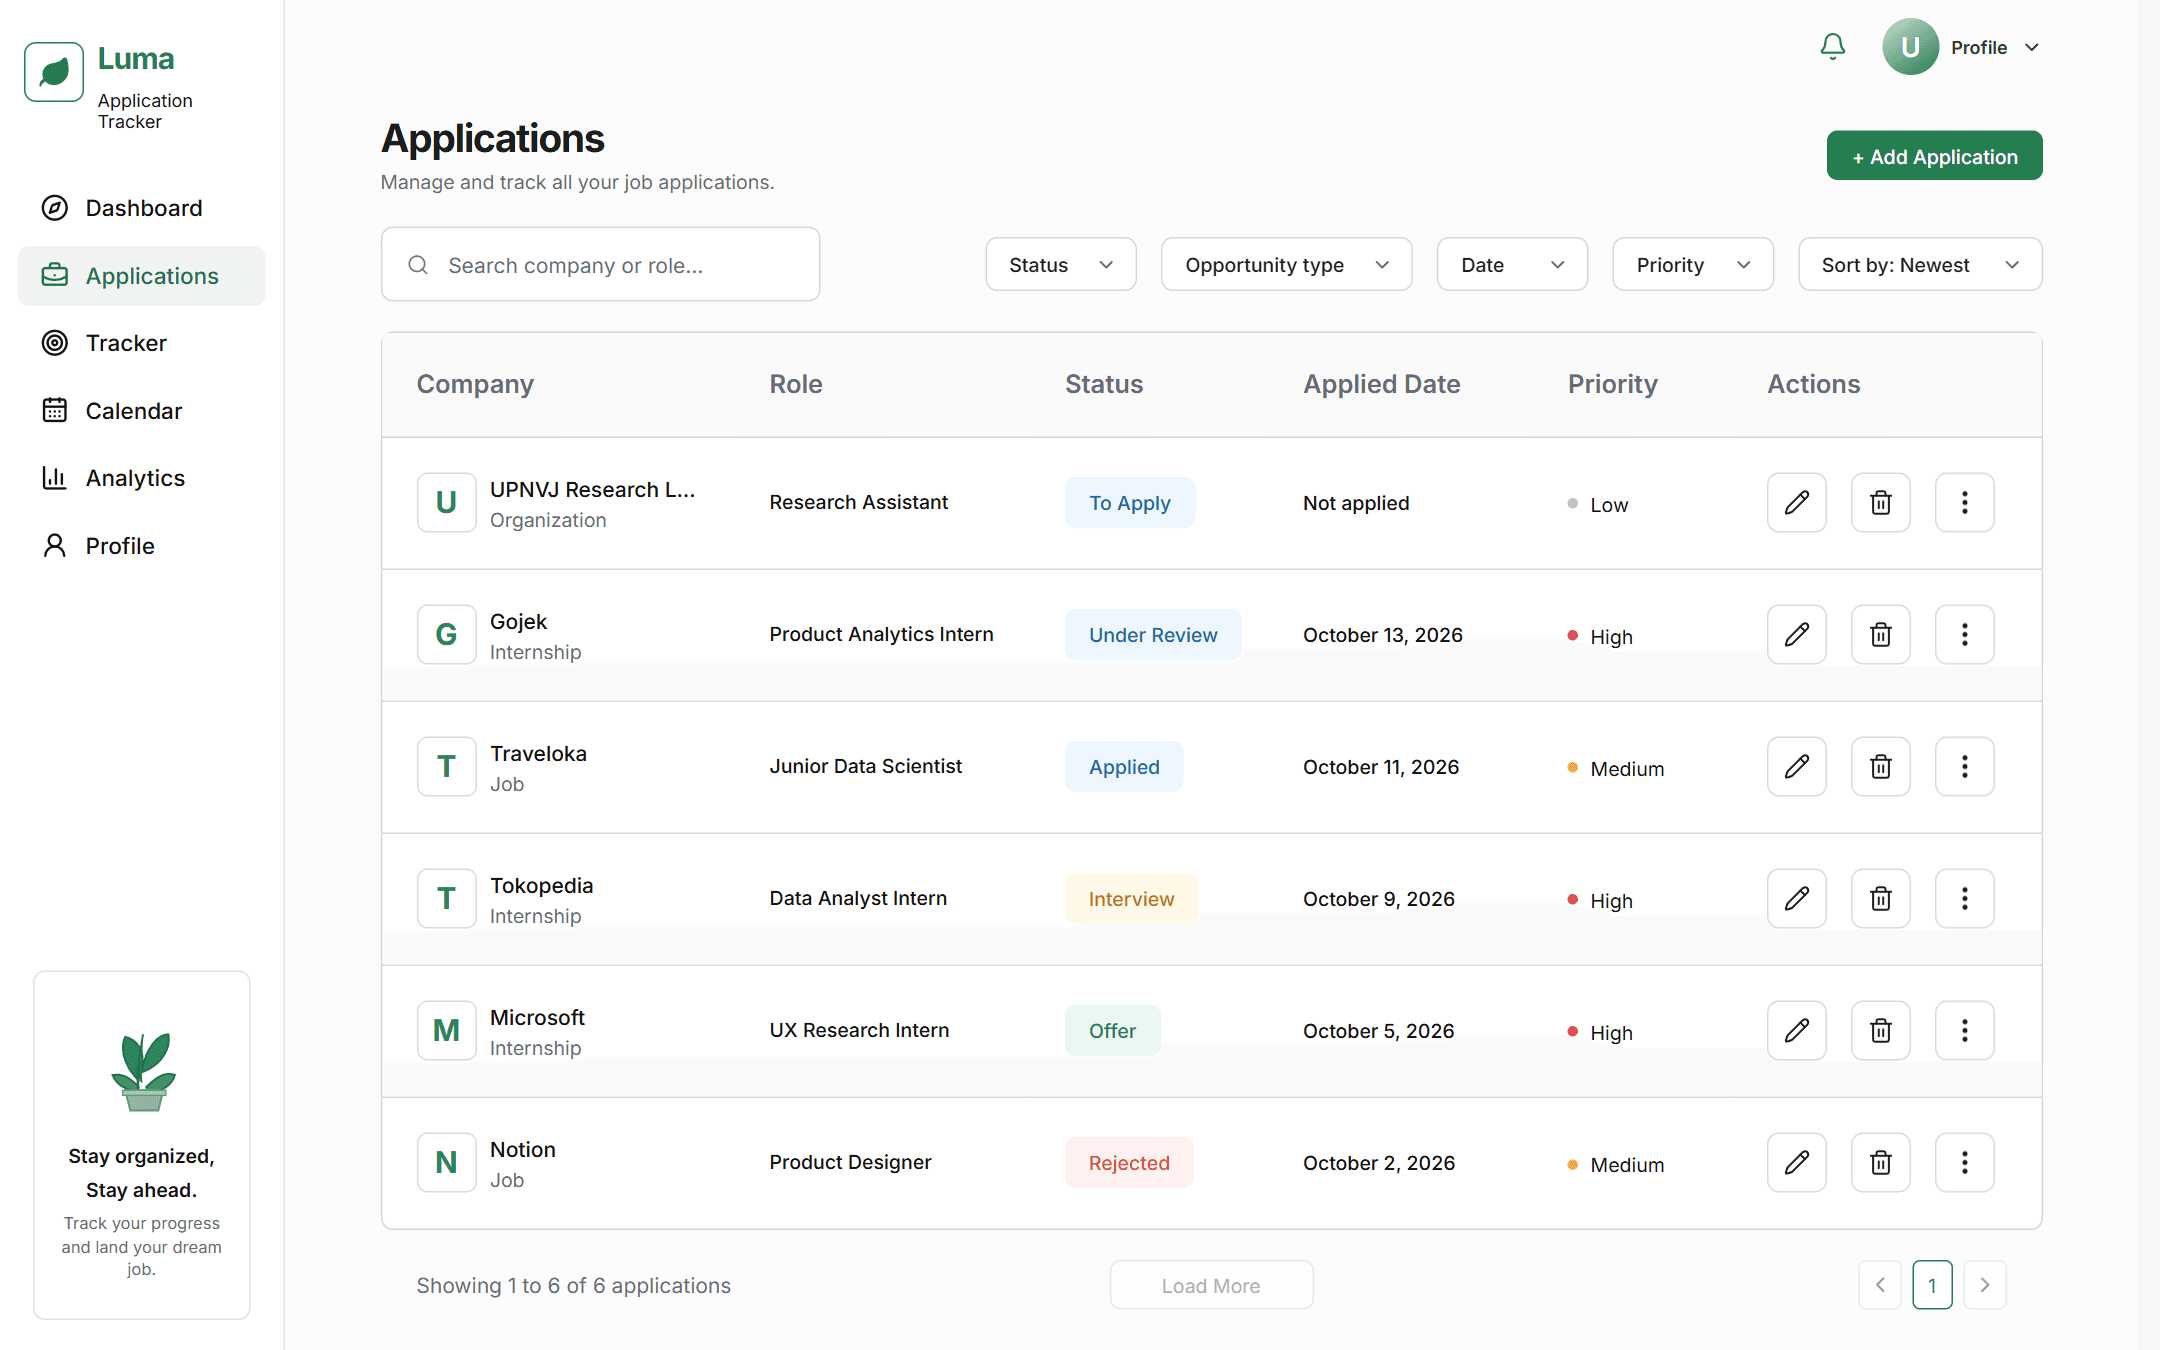This screenshot has width=2160, height=1350.
Task: Edit the Traveloka application
Action: click(1796, 767)
